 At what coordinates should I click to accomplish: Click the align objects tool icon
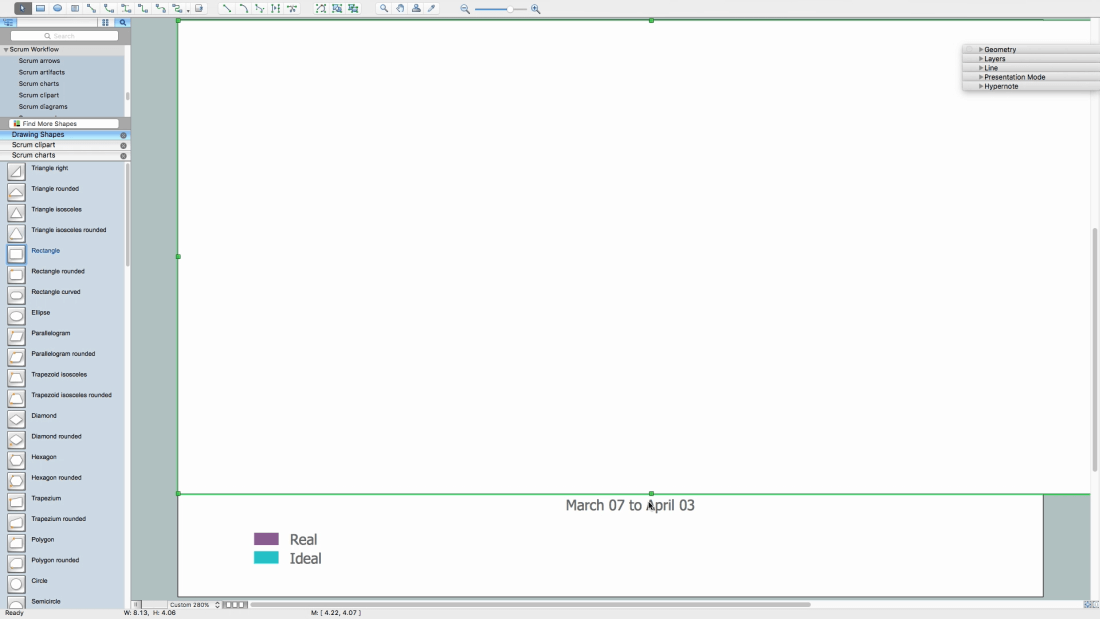point(353,8)
